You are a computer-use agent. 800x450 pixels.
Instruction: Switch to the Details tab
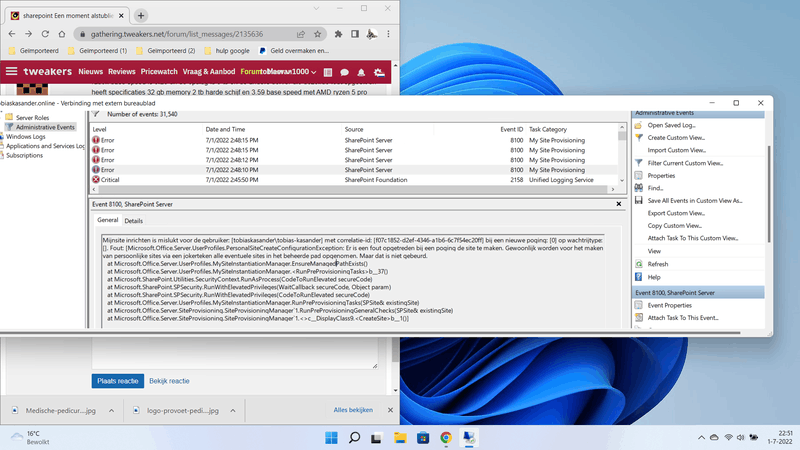(x=134, y=221)
